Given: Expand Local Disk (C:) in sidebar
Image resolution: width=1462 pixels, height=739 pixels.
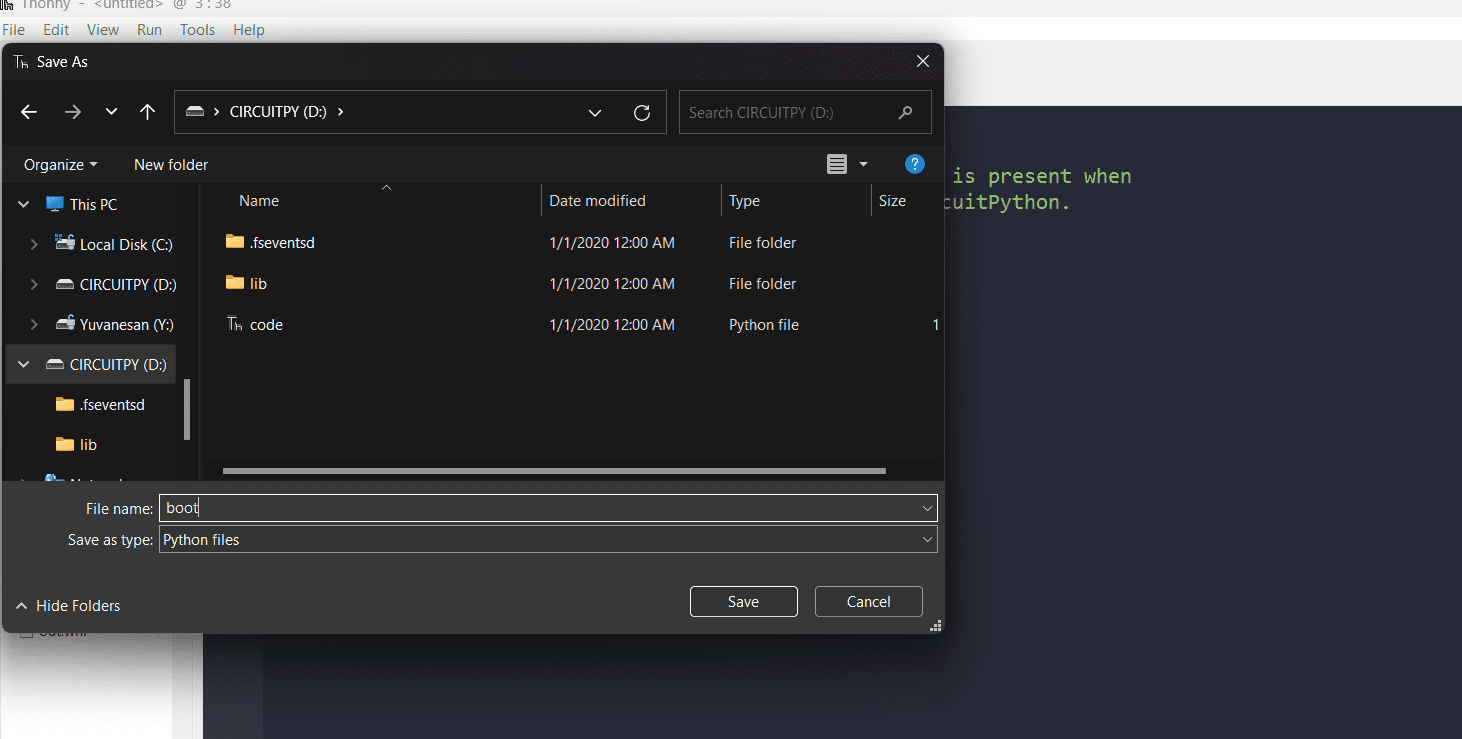Looking at the screenshot, I should pyautogui.click(x=34, y=243).
